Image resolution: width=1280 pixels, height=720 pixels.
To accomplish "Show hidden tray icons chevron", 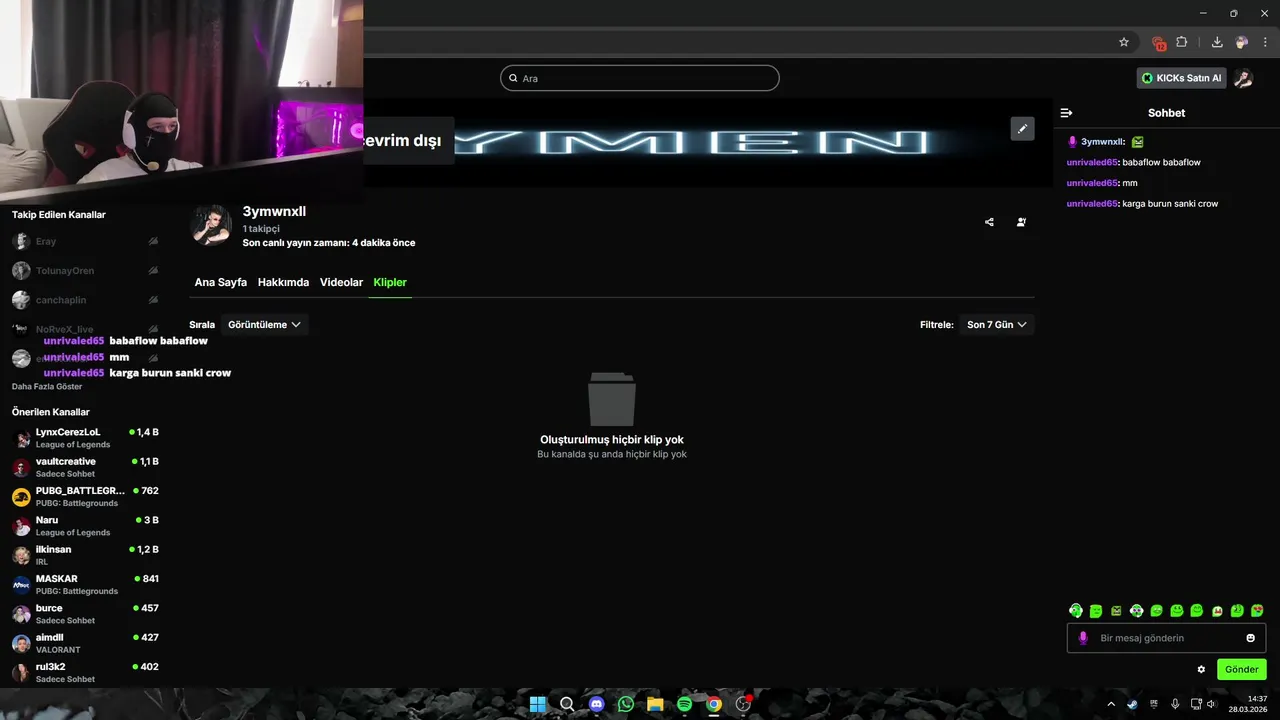I will click(1110, 704).
